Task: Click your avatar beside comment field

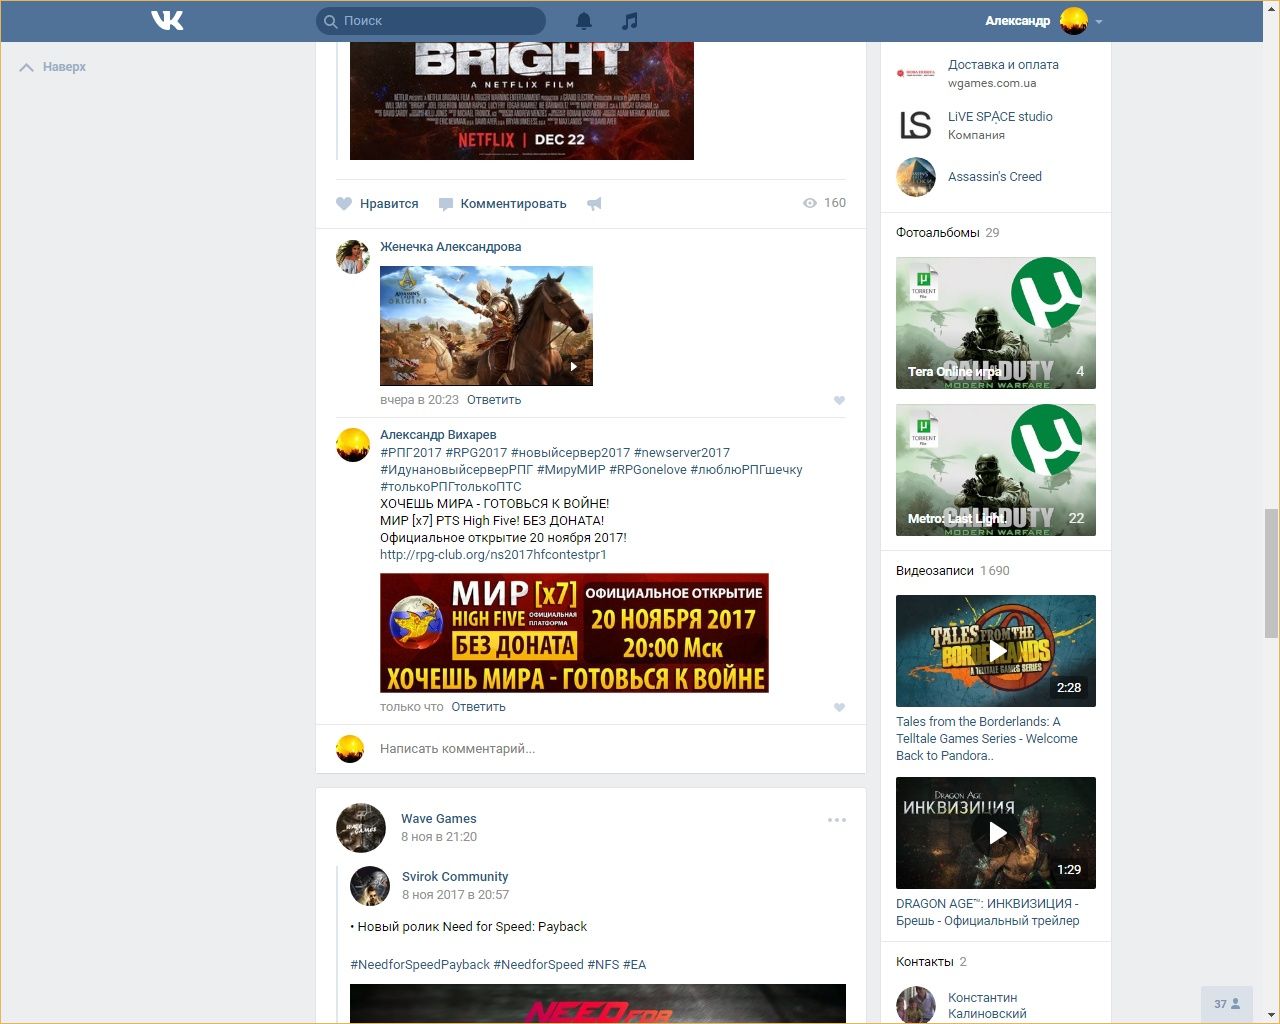Action: (x=350, y=749)
